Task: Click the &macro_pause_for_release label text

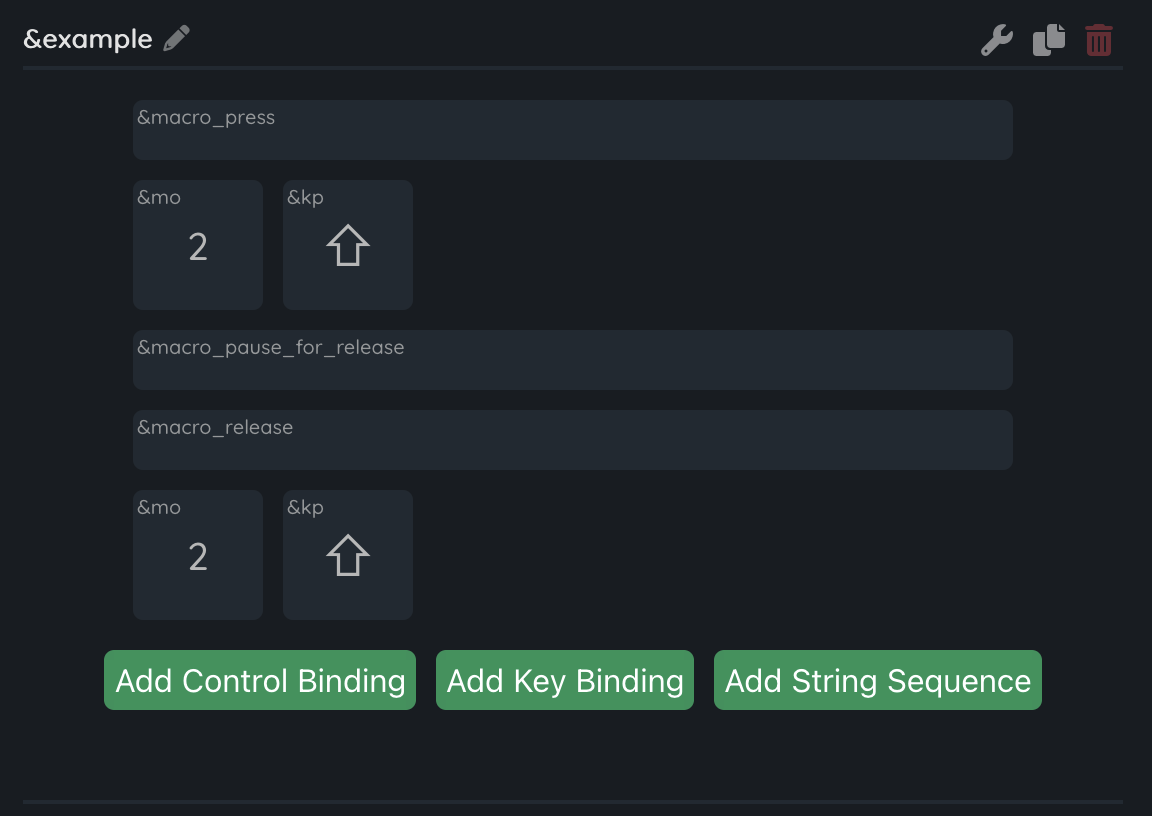Action: coord(271,348)
